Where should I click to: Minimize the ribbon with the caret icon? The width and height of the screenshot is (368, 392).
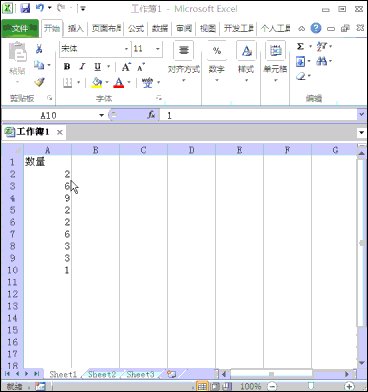[x=301, y=29]
